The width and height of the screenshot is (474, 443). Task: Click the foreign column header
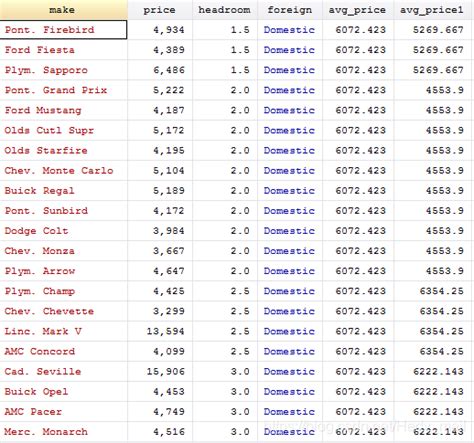pyautogui.click(x=290, y=10)
